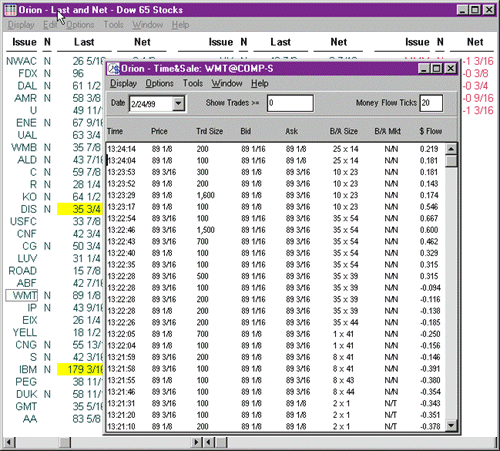
Task: Click the 1,500 trade size entry
Action: pos(205,230)
